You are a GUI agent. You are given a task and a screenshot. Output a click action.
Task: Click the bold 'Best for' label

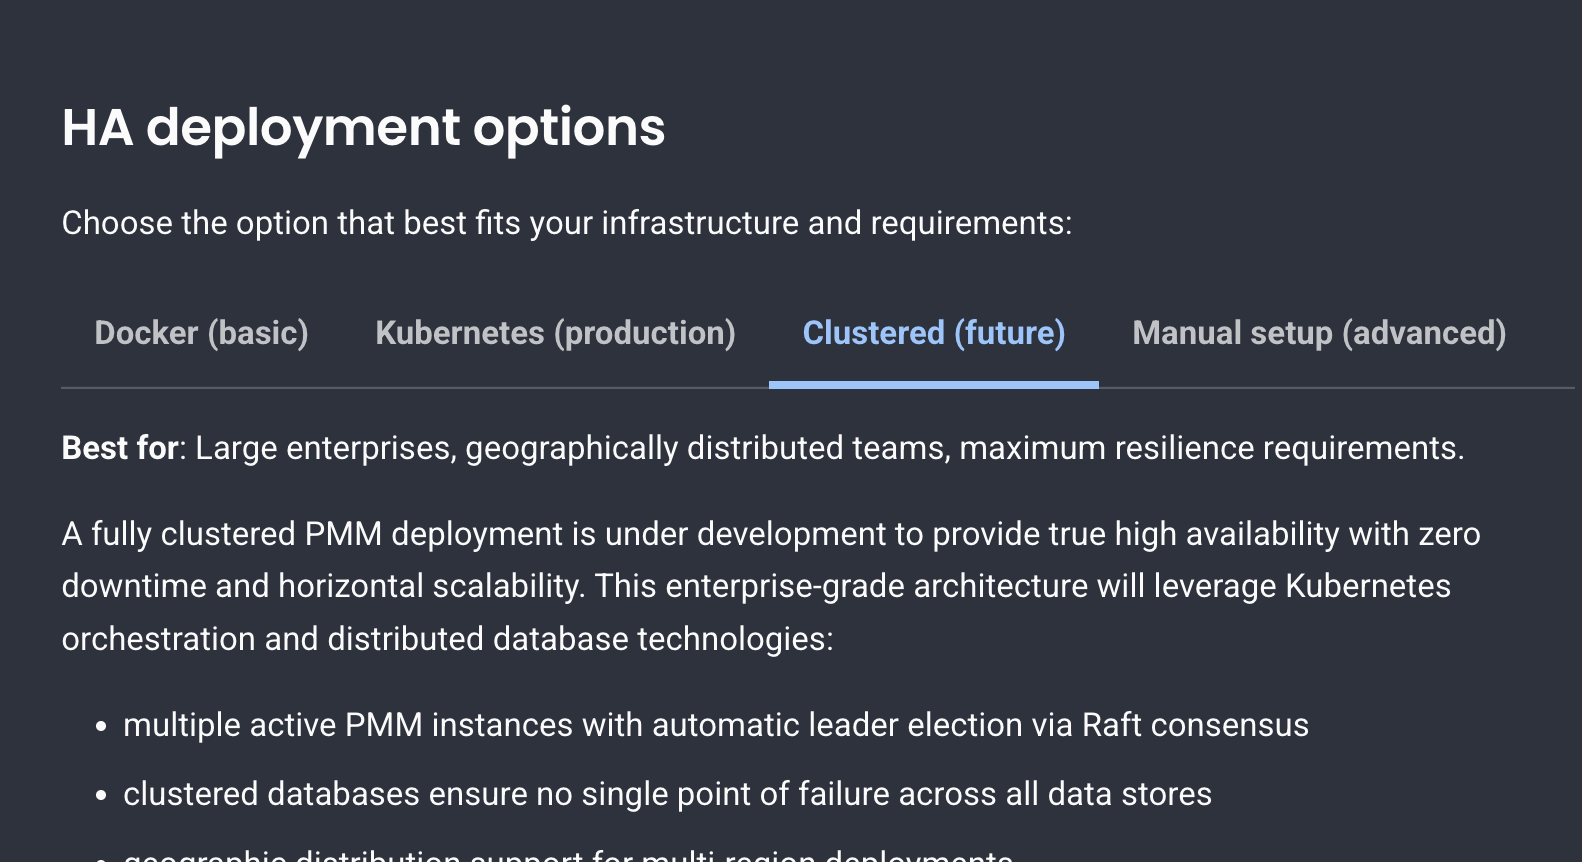click(120, 448)
